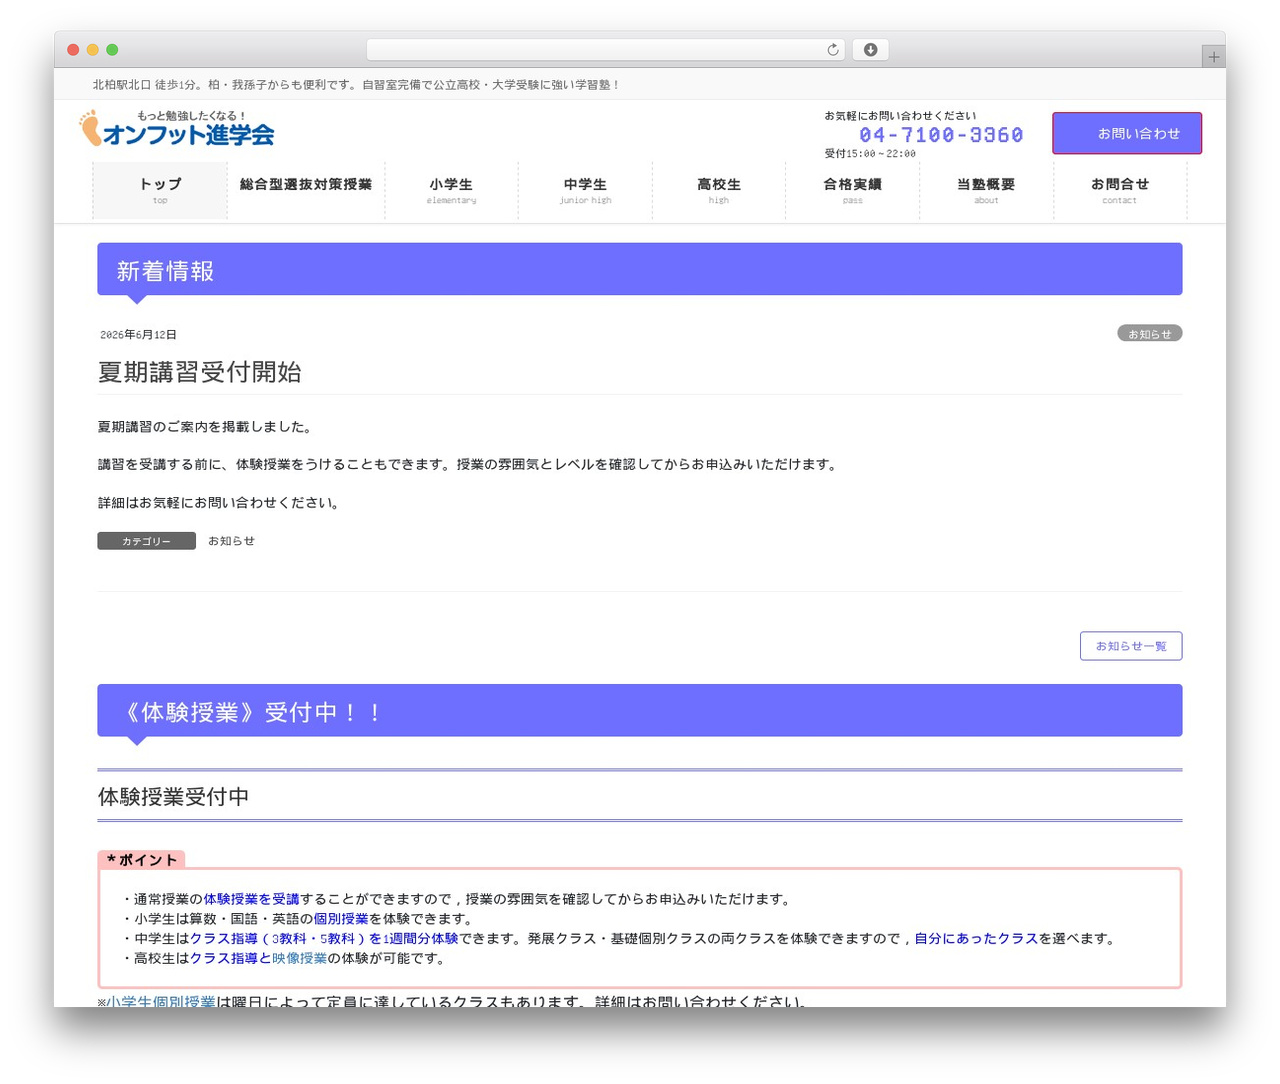Open the お知らせ category link

(231, 541)
